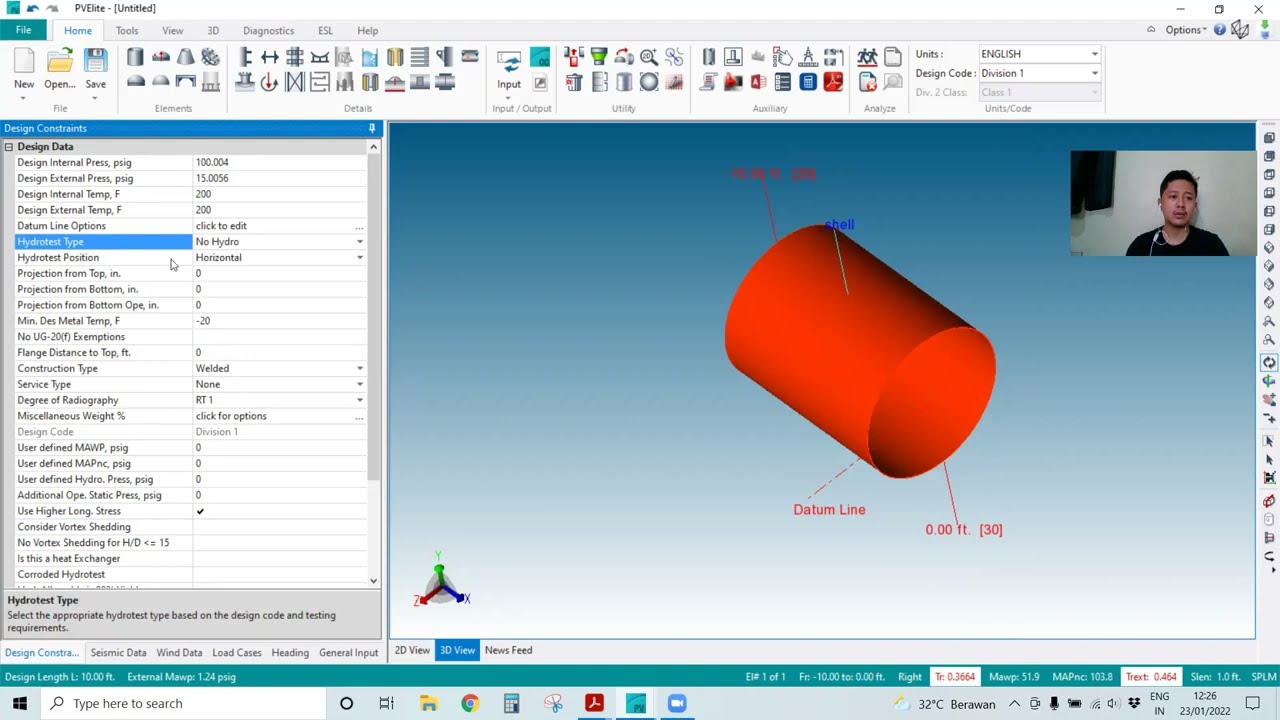Open the Zoom app from the taskbar
The width and height of the screenshot is (1280, 720).
677,704
